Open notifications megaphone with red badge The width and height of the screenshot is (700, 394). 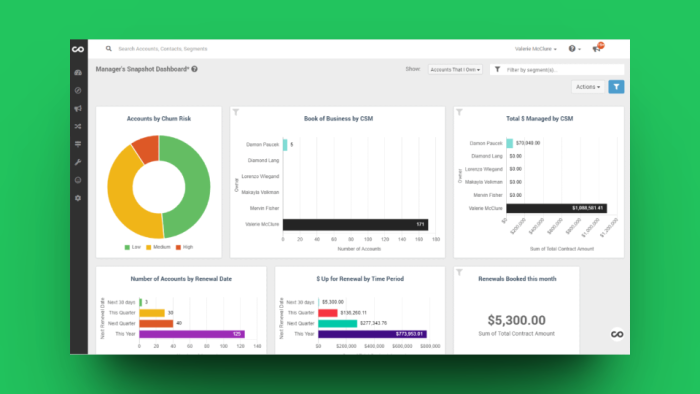(x=598, y=48)
